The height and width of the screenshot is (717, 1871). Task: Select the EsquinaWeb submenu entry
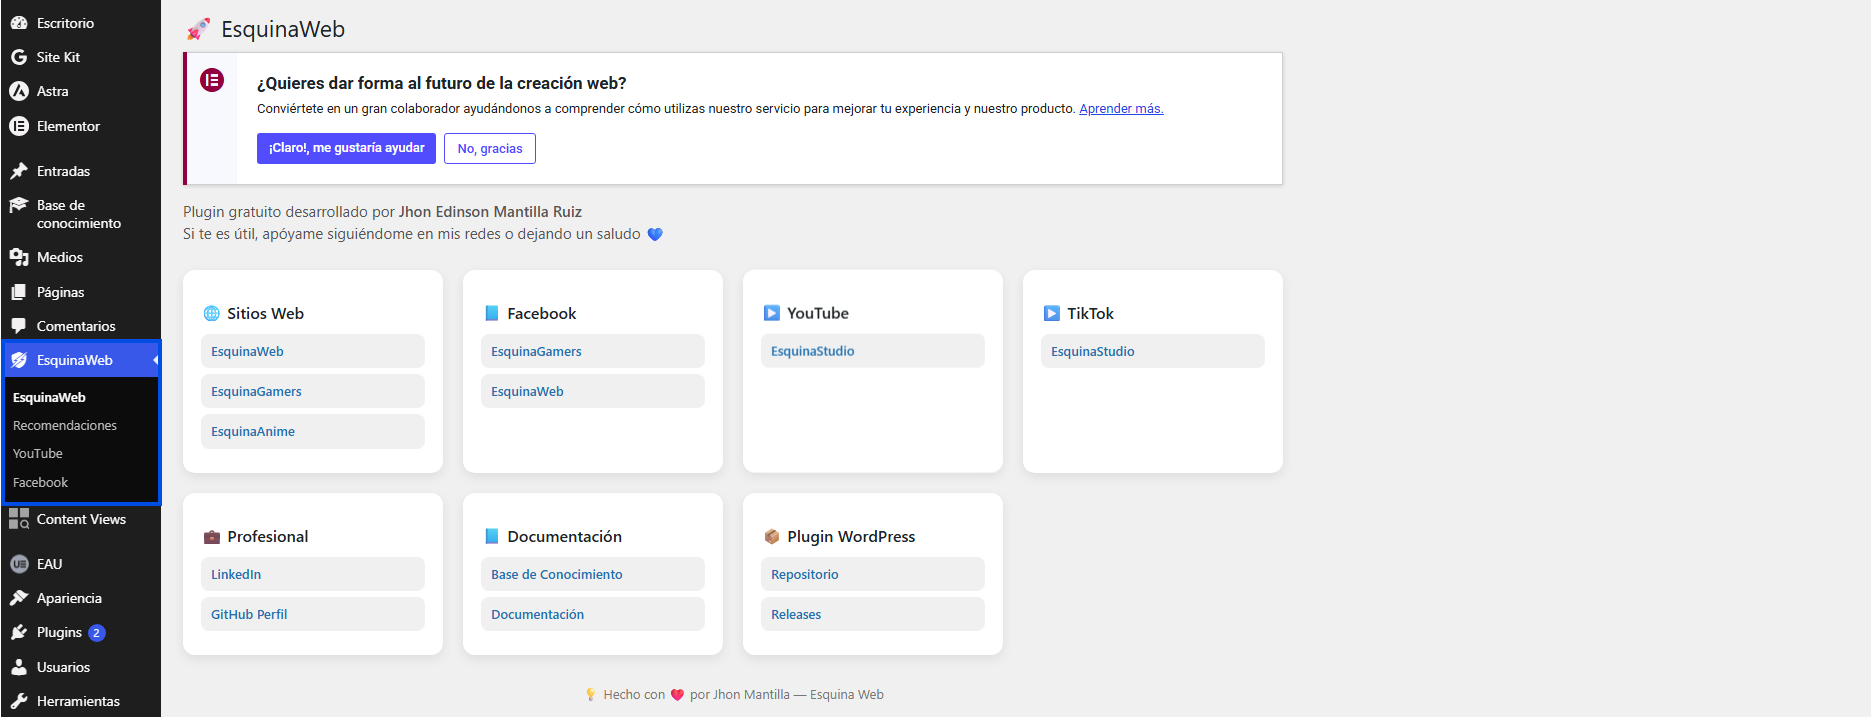49,397
